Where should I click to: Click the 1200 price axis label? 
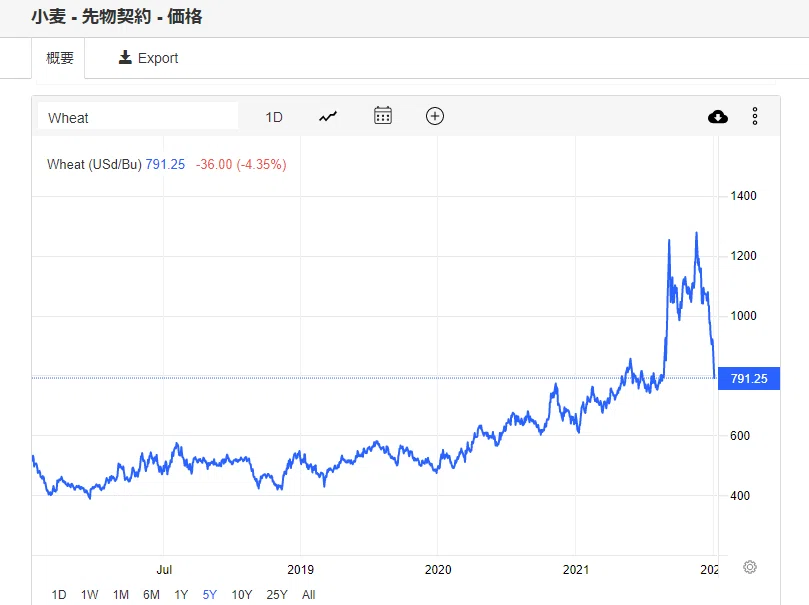743,256
